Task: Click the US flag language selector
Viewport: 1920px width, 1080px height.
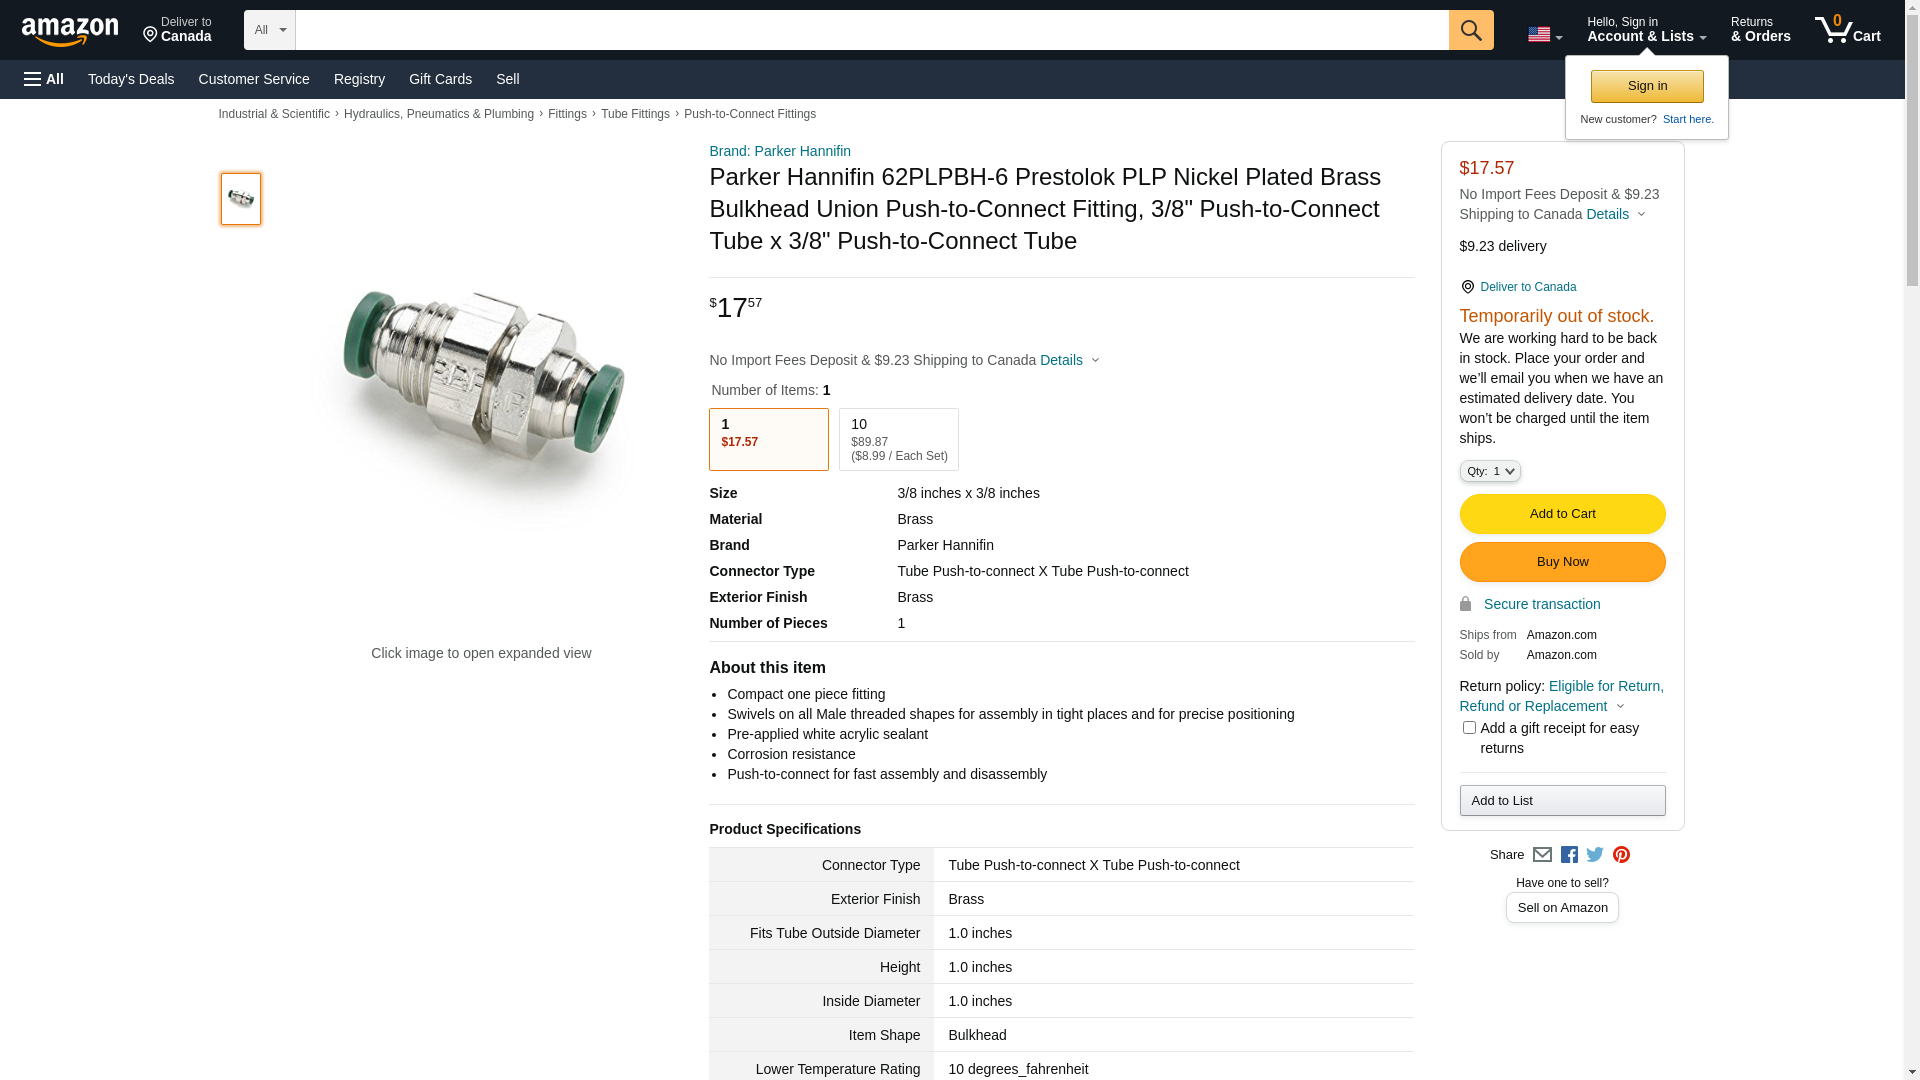Action: tap(1544, 34)
